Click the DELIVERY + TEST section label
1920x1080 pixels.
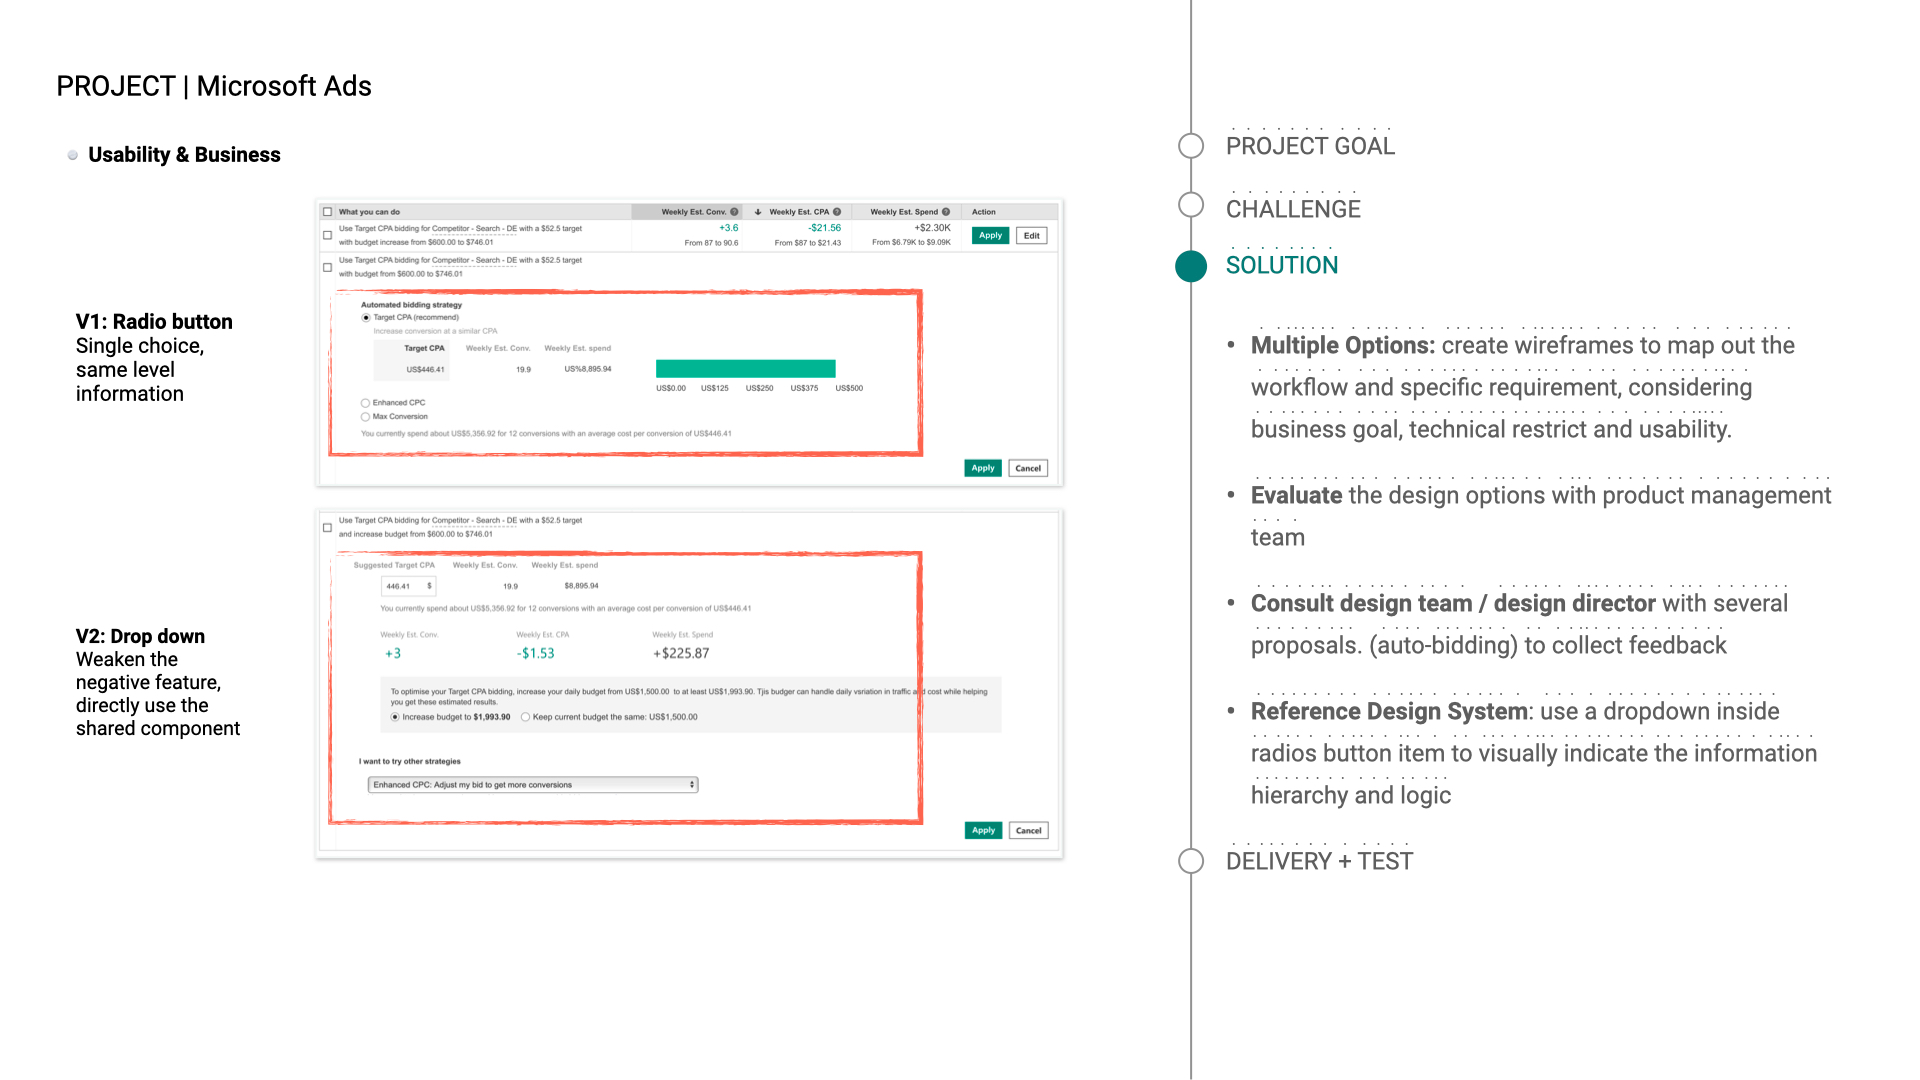[1319, 861]
